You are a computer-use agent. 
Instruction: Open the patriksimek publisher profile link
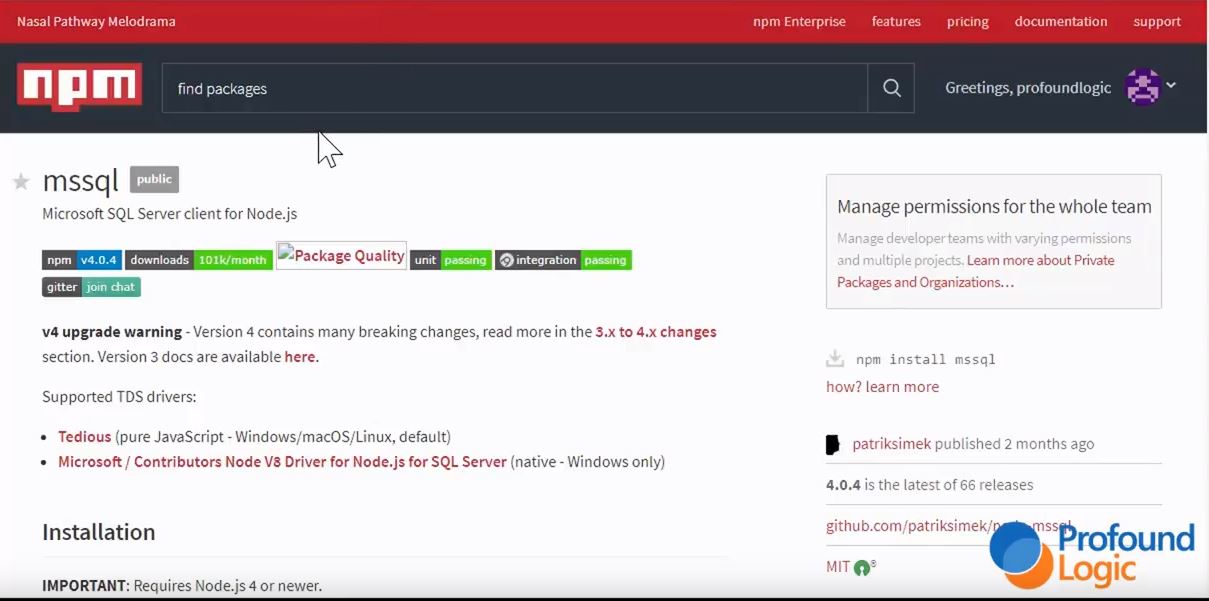891,443
